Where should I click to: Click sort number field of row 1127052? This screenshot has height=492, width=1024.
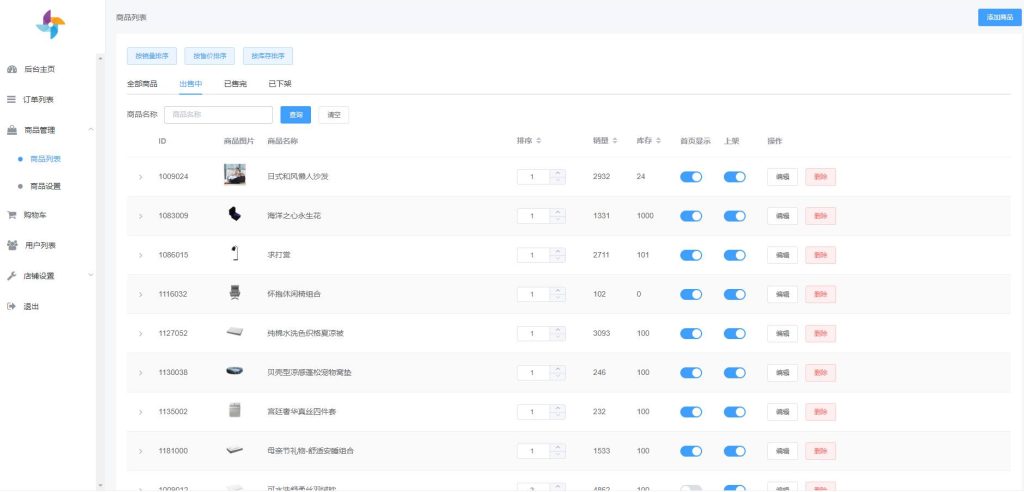coord(533,334)
